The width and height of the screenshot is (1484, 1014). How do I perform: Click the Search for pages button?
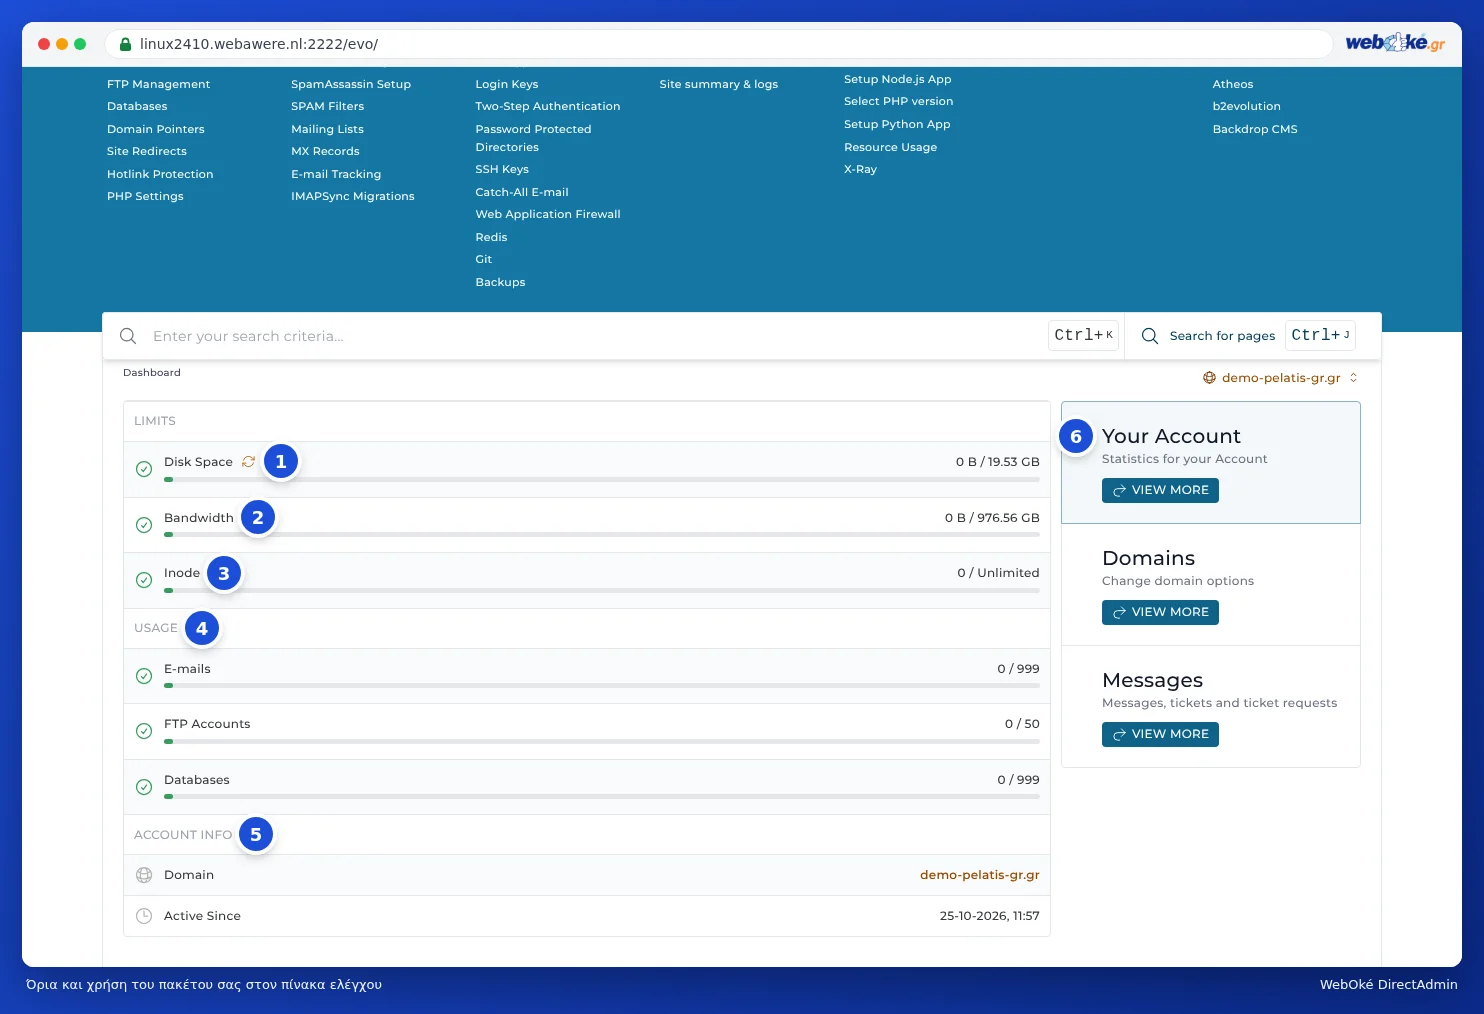[x=1248, y=336]
